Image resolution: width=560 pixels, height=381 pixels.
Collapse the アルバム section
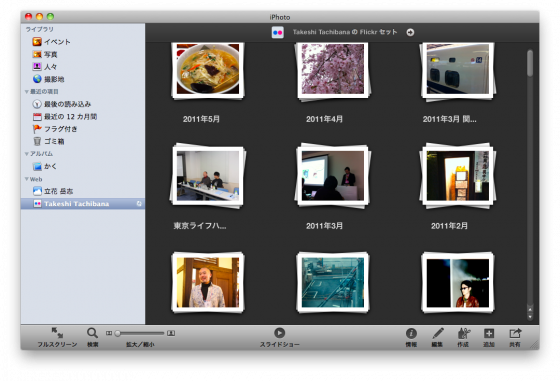coord(26,154)
